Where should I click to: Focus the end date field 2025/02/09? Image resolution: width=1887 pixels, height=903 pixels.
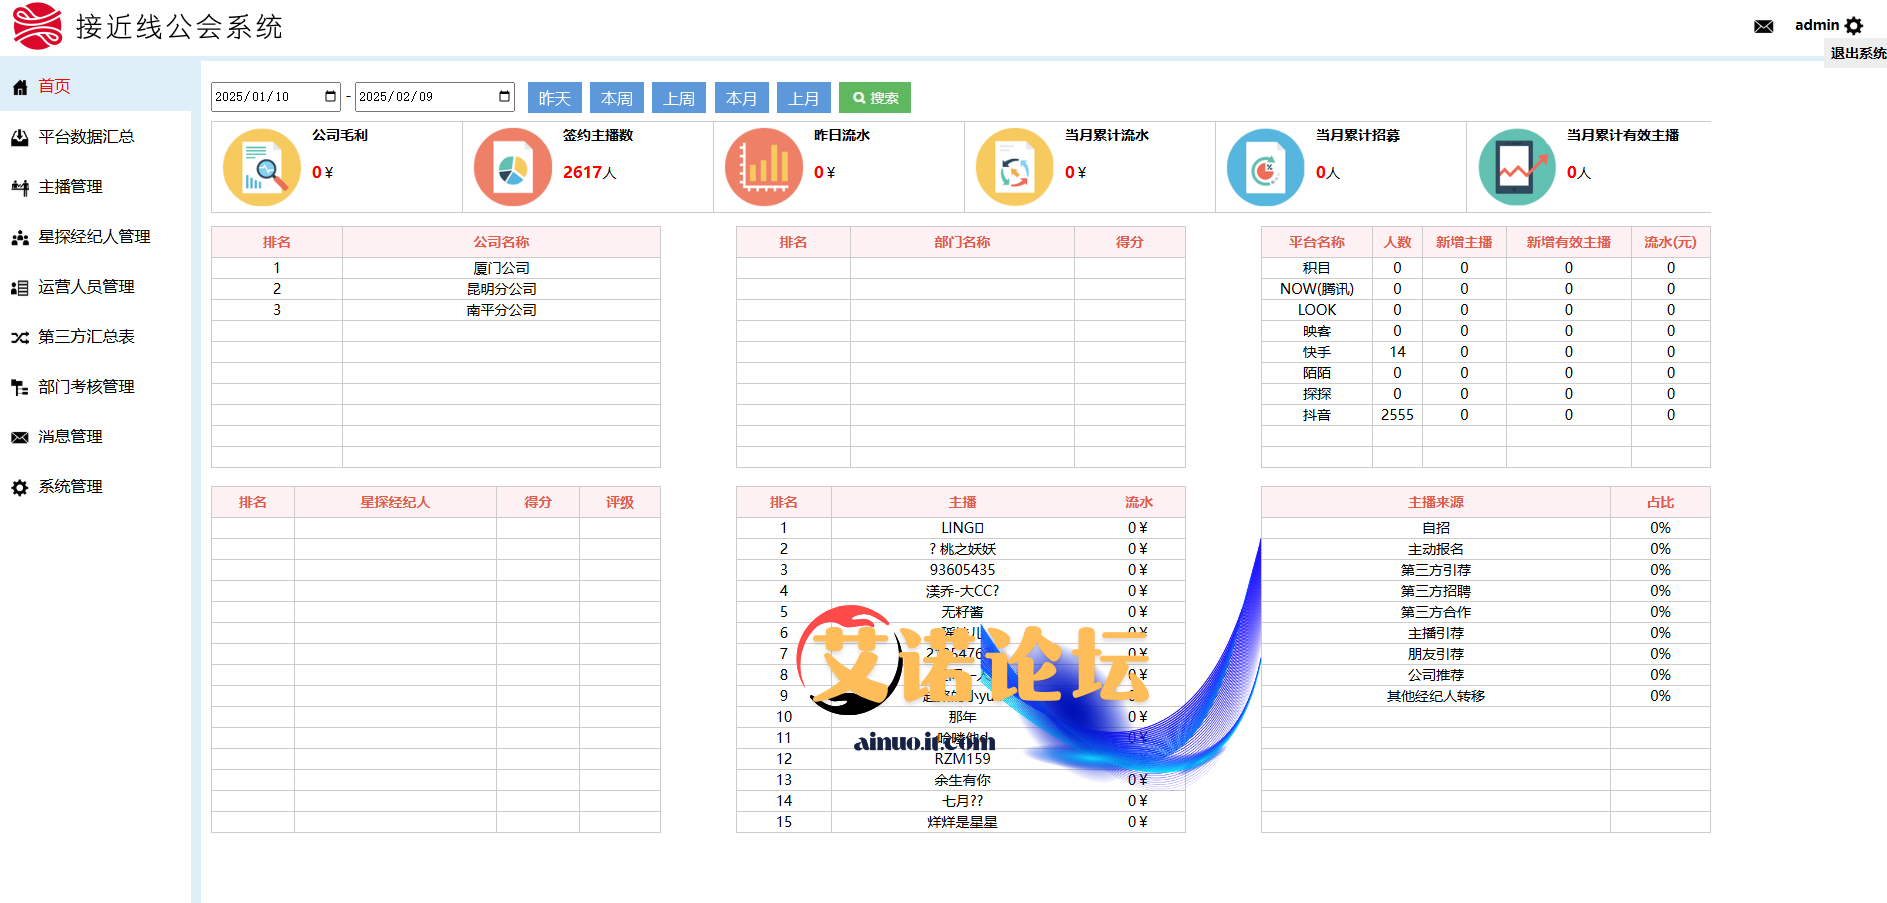coord(435,97)
